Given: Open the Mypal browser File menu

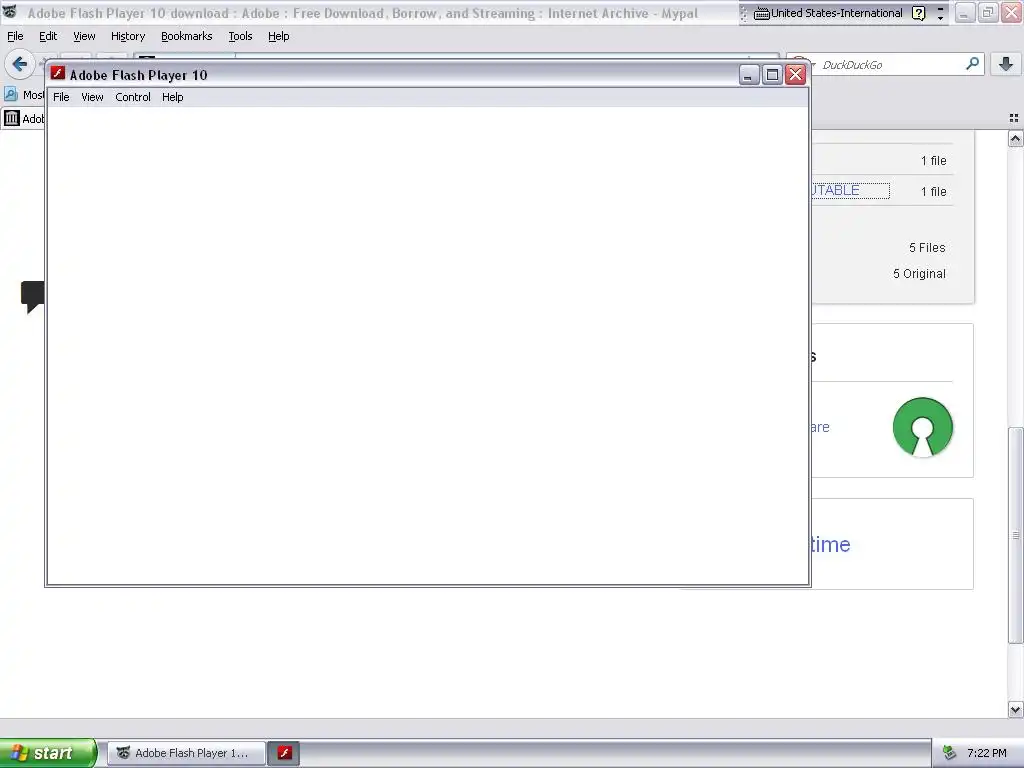Looking at the screenshot, I should click(x=15, y=37).
